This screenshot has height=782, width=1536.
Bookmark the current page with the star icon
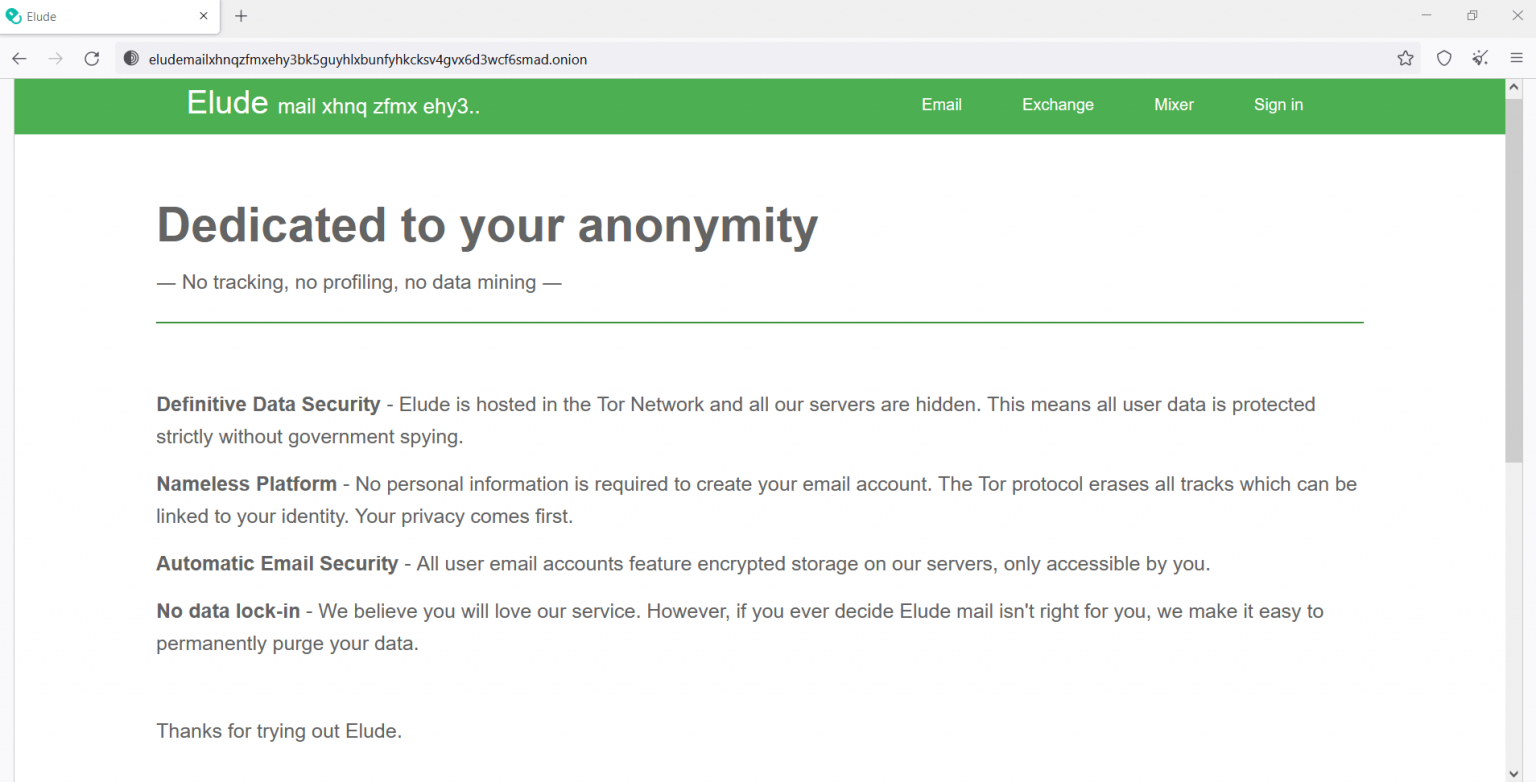(1405, 58)
